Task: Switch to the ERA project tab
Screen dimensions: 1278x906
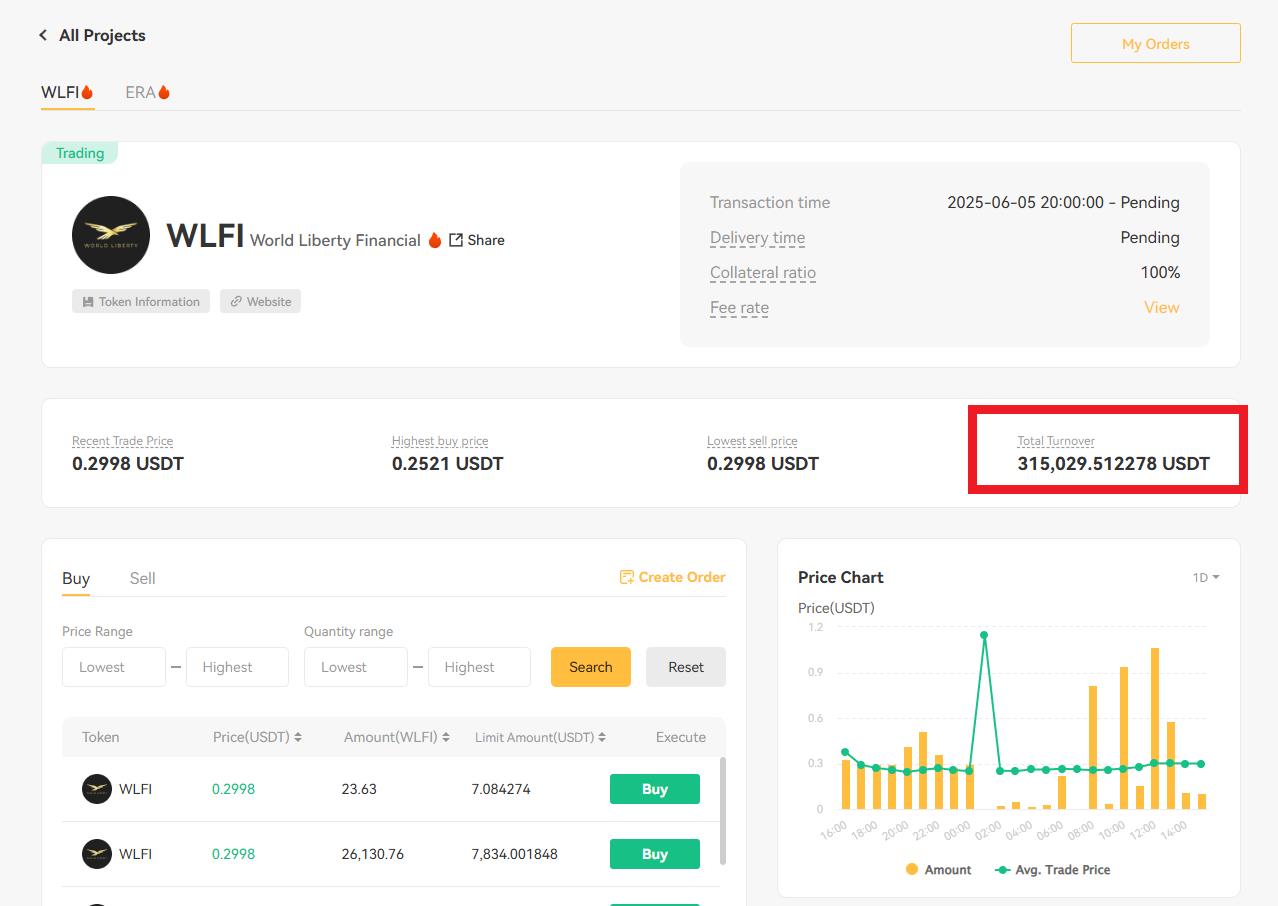Action: coord(147,92)
